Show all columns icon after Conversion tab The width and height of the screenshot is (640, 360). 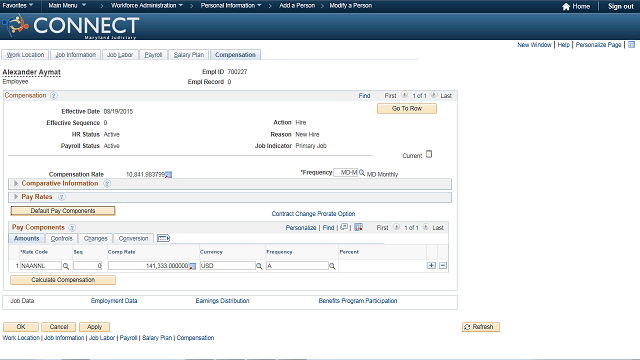coord(163,238)
